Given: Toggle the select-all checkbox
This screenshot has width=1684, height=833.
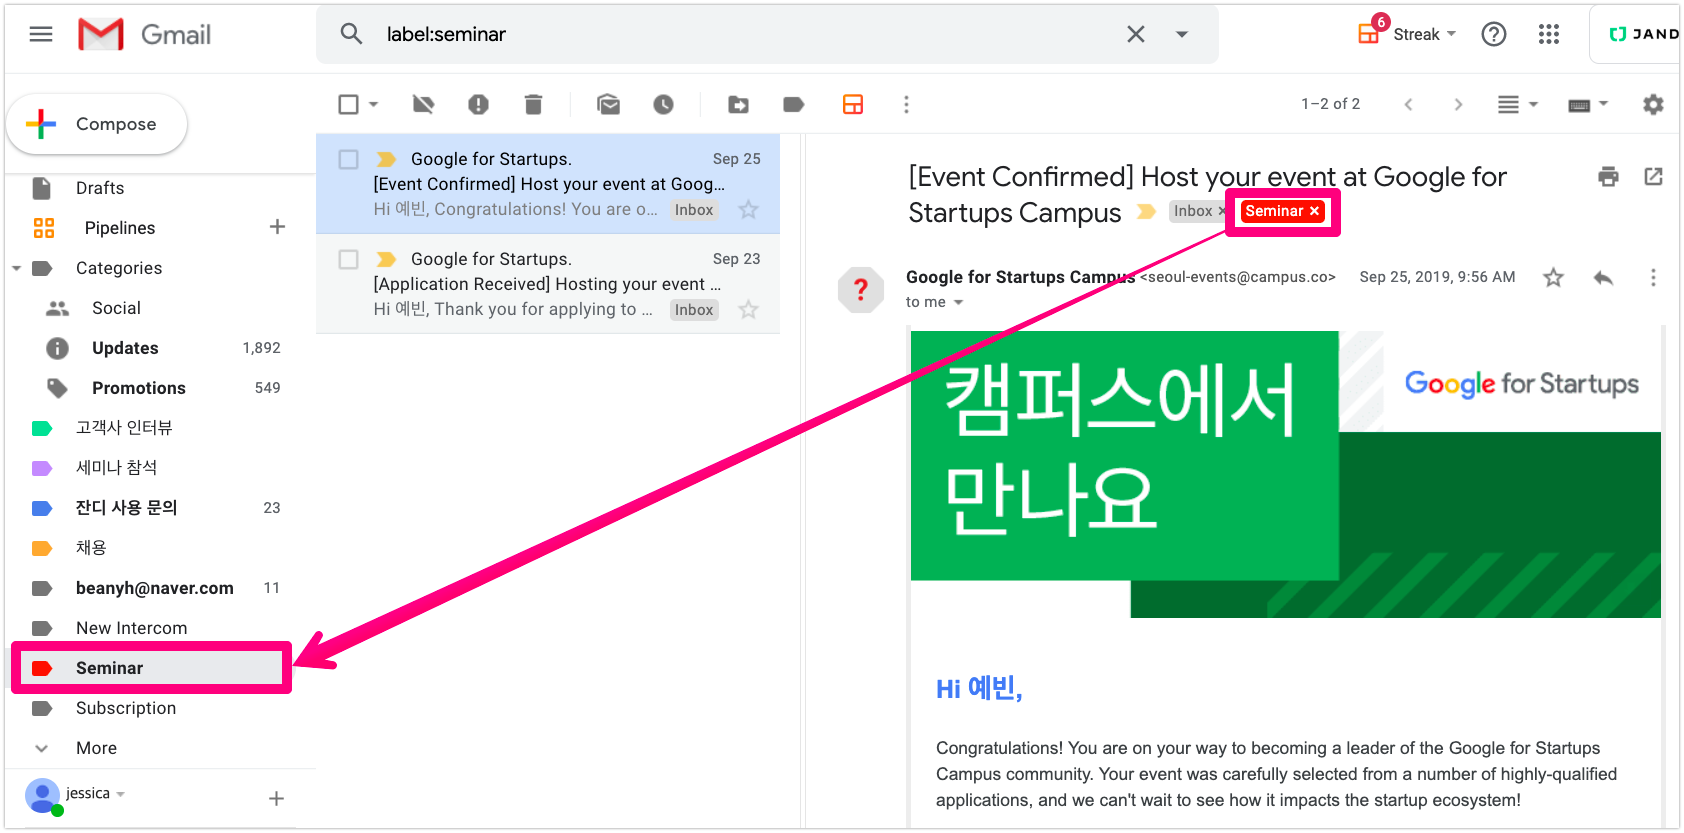Looking at the screenshot, I should click(348, 104).
